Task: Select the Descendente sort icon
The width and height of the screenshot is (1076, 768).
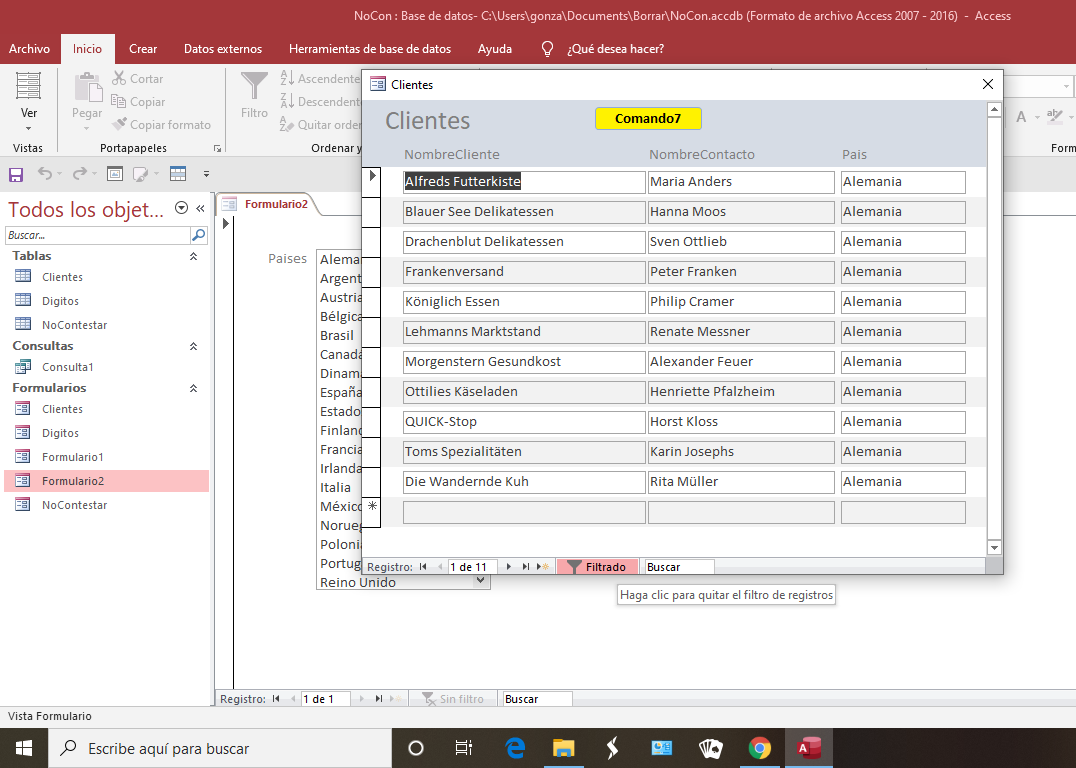Action: [x=286, y=101]
